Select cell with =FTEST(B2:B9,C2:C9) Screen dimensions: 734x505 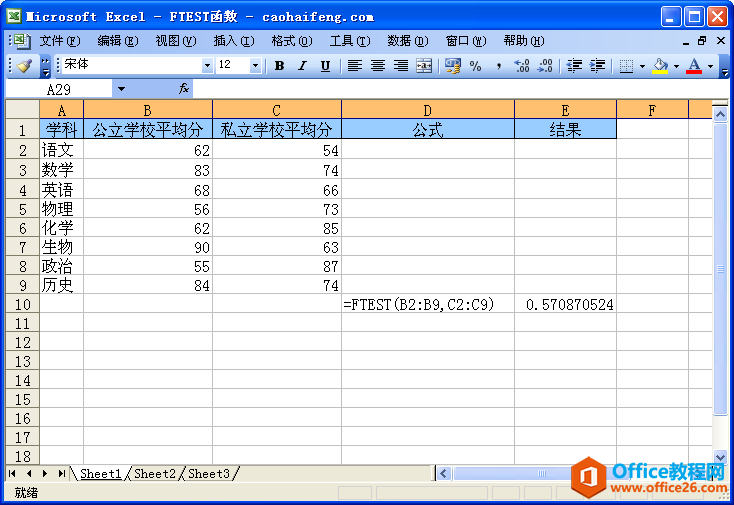(428, 305)
